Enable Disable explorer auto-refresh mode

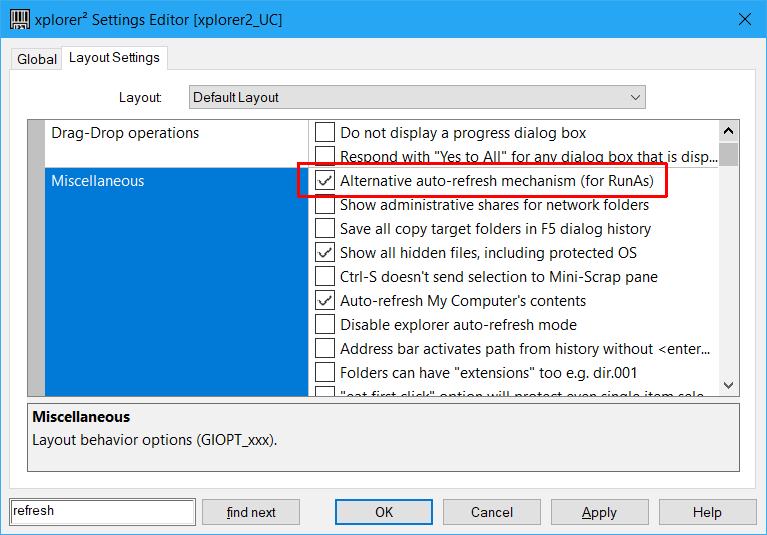pyautogui.click(x=325, y=324)
